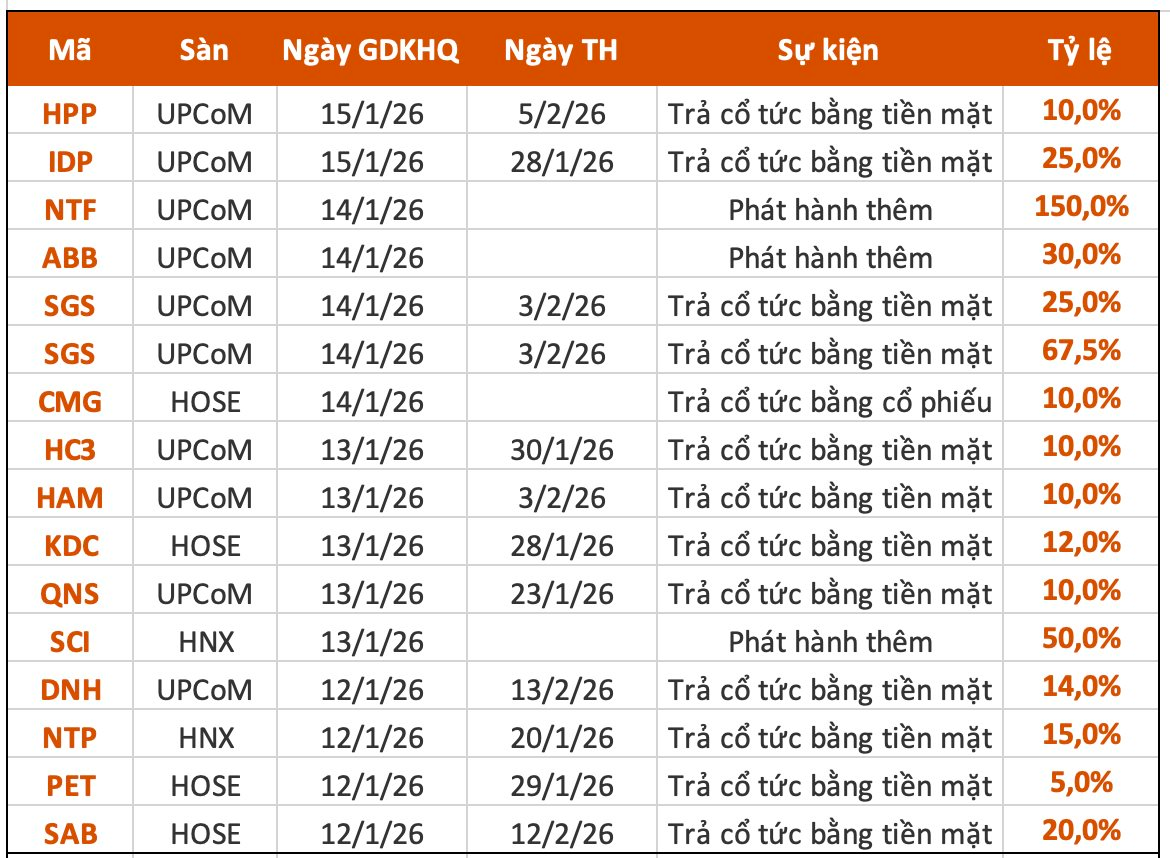Select the "Sàn" column header

205,51
